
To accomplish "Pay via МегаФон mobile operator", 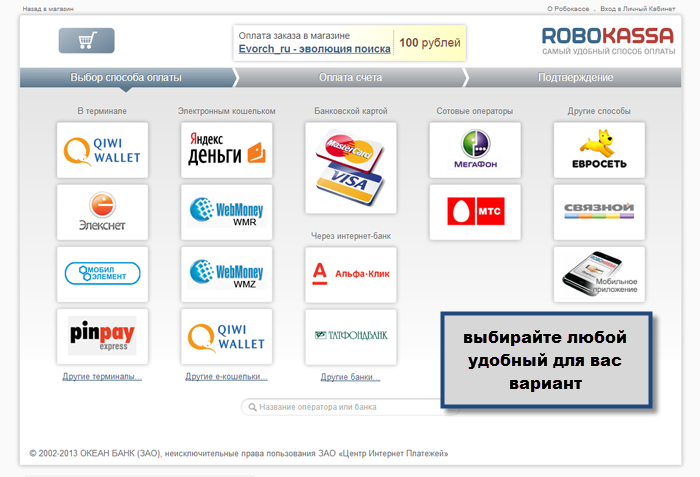I will [x=474, y=151].
